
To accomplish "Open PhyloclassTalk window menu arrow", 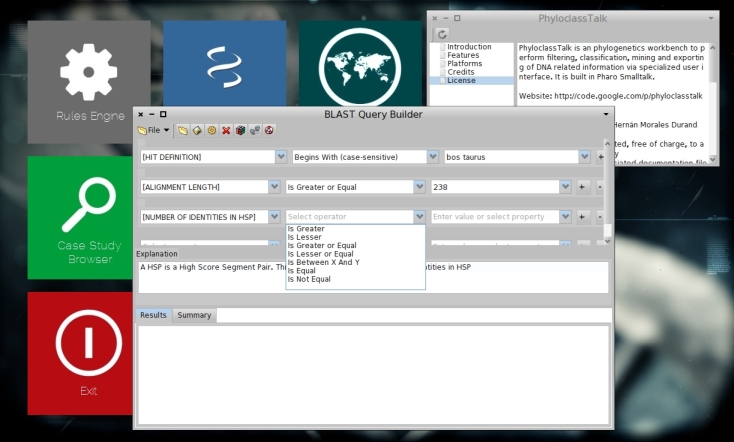I will tap(711, 18).
